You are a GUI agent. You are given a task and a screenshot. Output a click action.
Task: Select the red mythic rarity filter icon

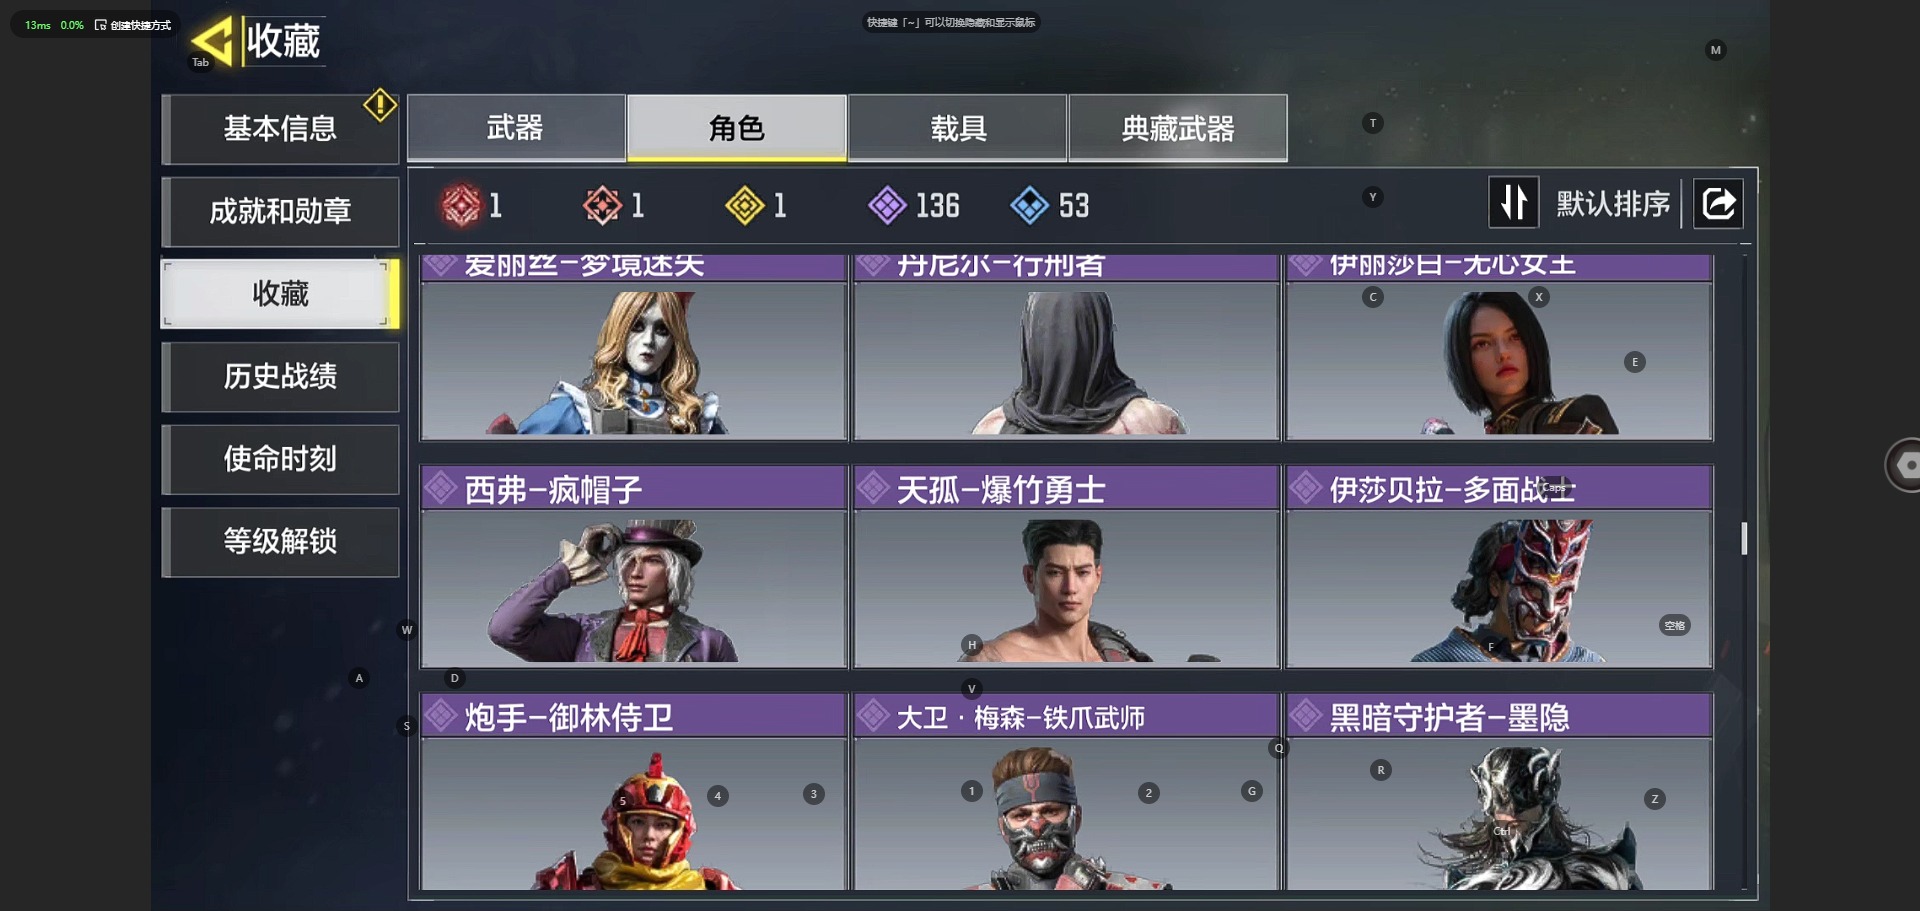[x=461, y=206]
